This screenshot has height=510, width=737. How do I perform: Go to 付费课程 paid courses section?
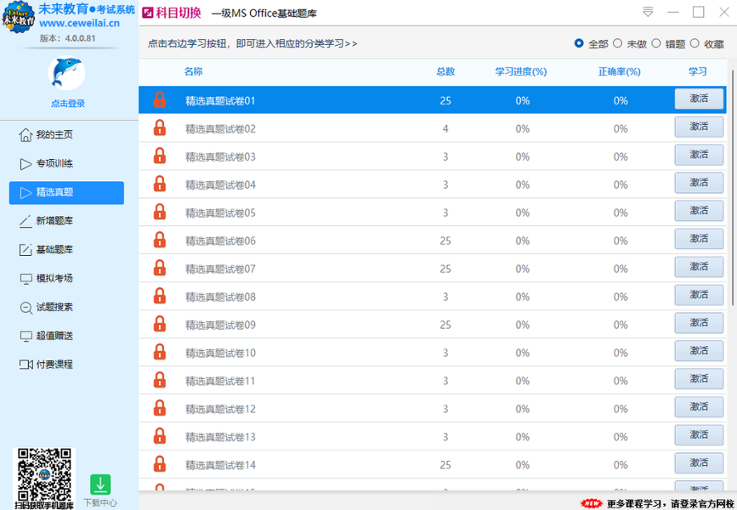(54, 365)
